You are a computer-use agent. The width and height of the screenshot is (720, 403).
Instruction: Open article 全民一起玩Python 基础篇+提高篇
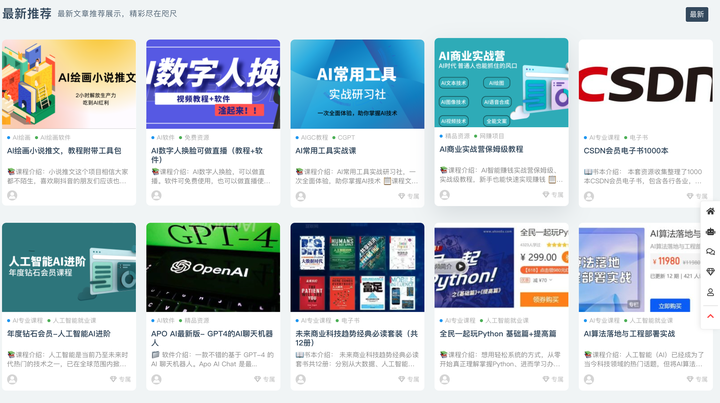click(x=498, y=334)
